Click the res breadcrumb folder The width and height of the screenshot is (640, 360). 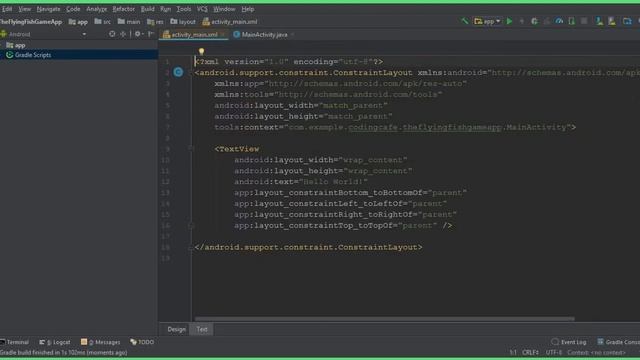tap(156, 22)
